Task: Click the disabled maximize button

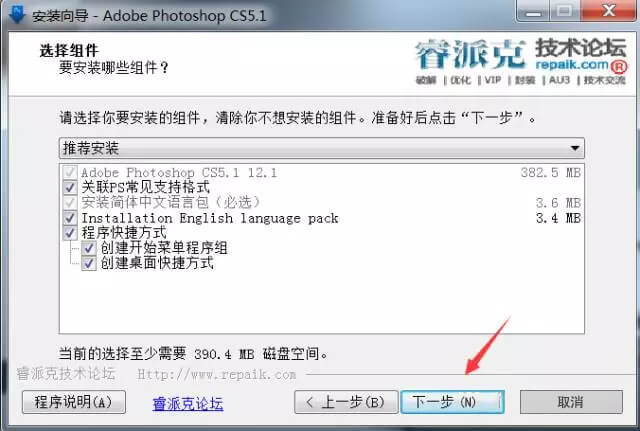Action: coord(564,11)
